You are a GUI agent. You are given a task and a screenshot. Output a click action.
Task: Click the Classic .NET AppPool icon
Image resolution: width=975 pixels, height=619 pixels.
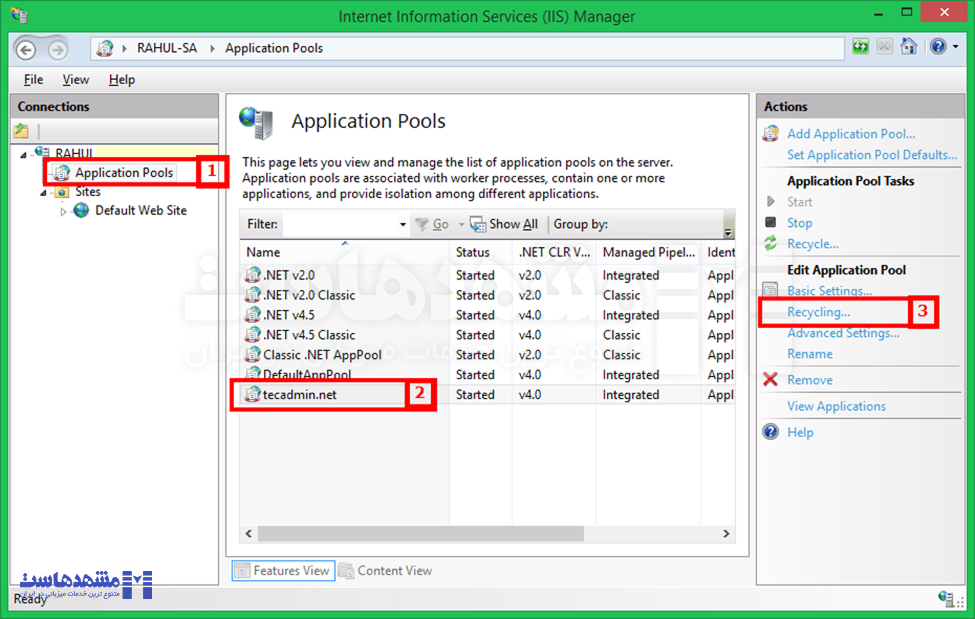click(x=252, y=354)
